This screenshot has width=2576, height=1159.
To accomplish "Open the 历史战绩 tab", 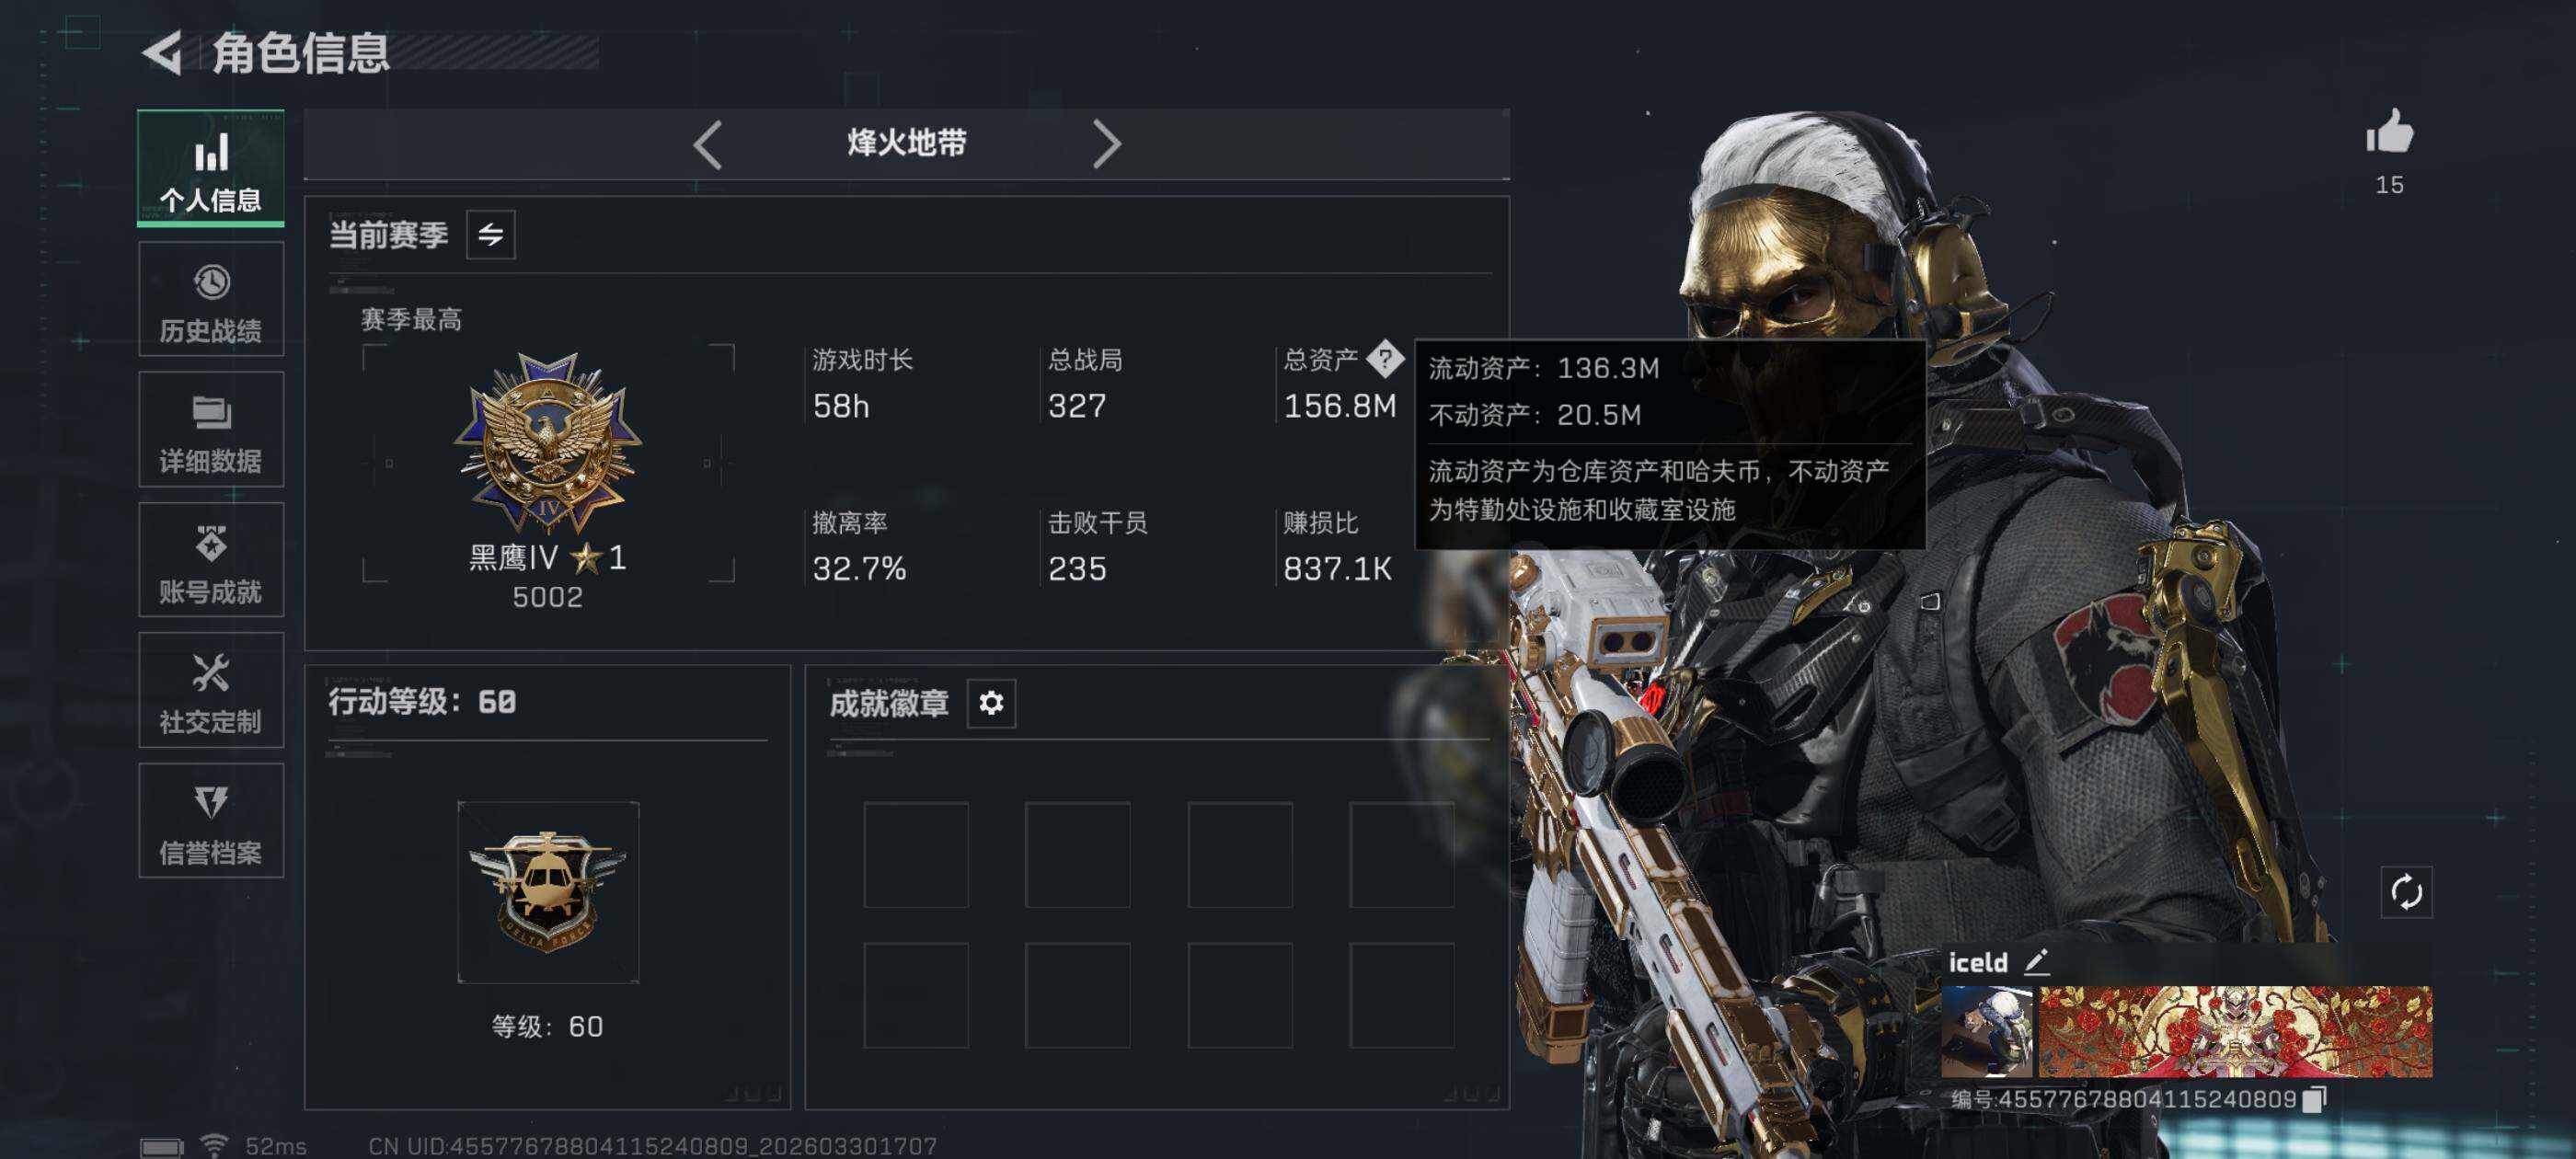I will coord(211,299).
